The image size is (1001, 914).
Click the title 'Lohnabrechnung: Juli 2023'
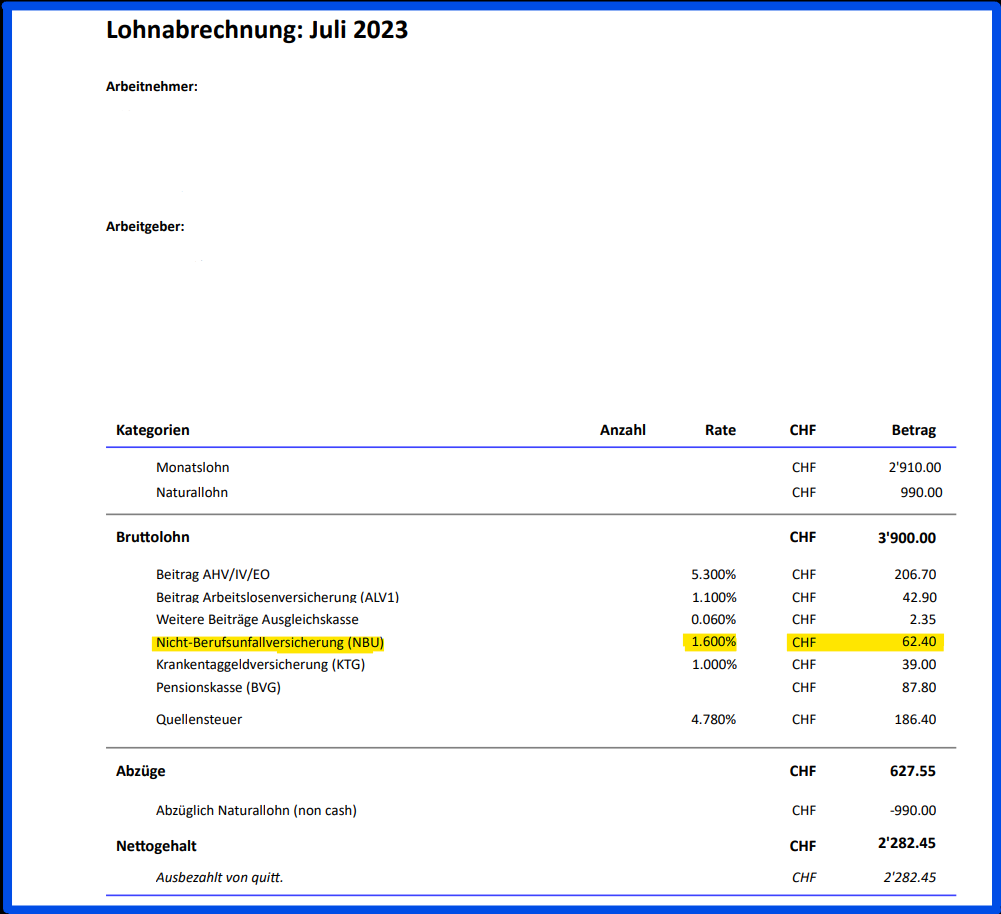[x=257, y=30]
